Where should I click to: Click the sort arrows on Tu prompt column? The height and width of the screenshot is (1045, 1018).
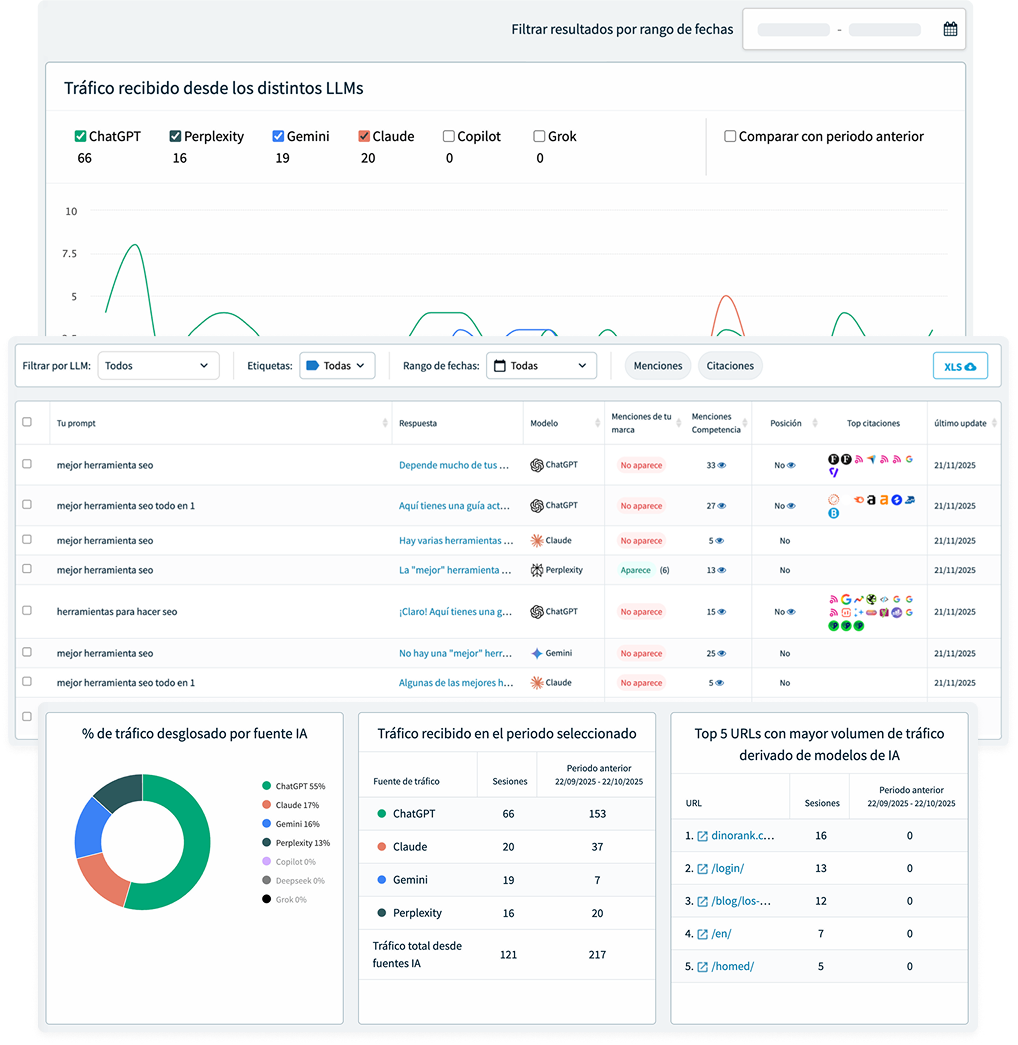pos(385,423)
